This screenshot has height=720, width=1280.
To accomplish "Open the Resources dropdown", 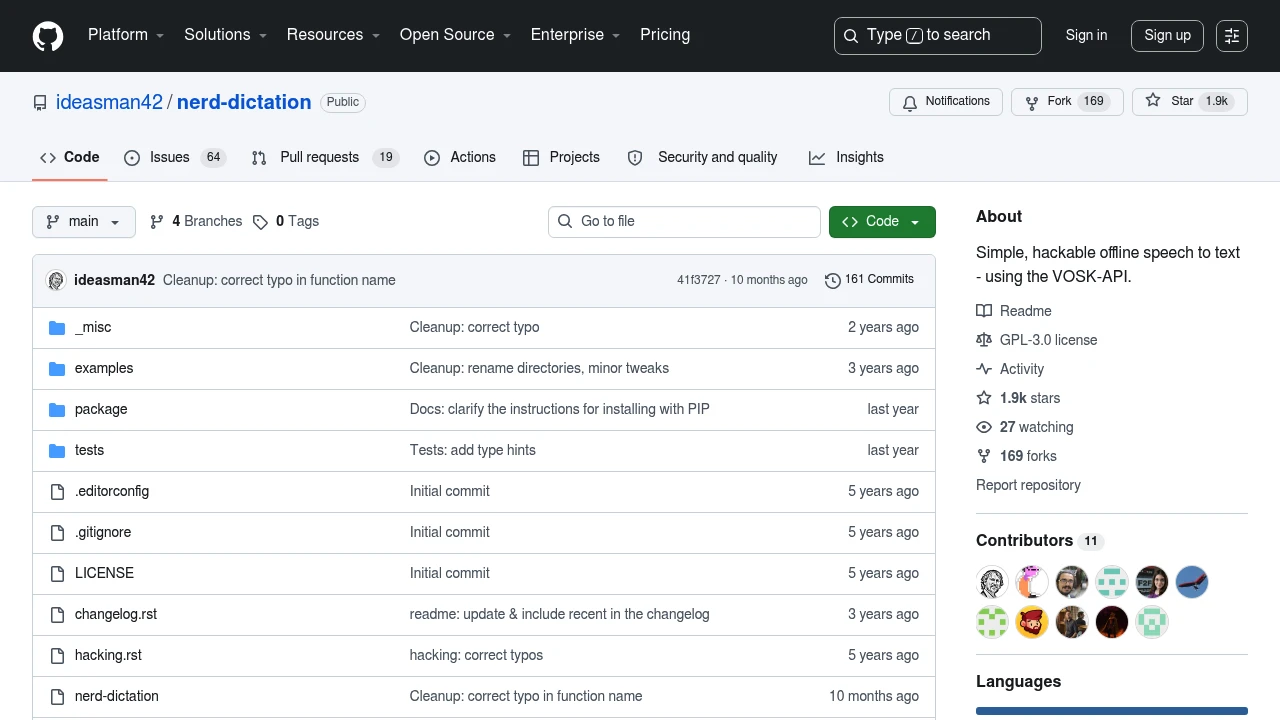I will [x=334, y=35].
